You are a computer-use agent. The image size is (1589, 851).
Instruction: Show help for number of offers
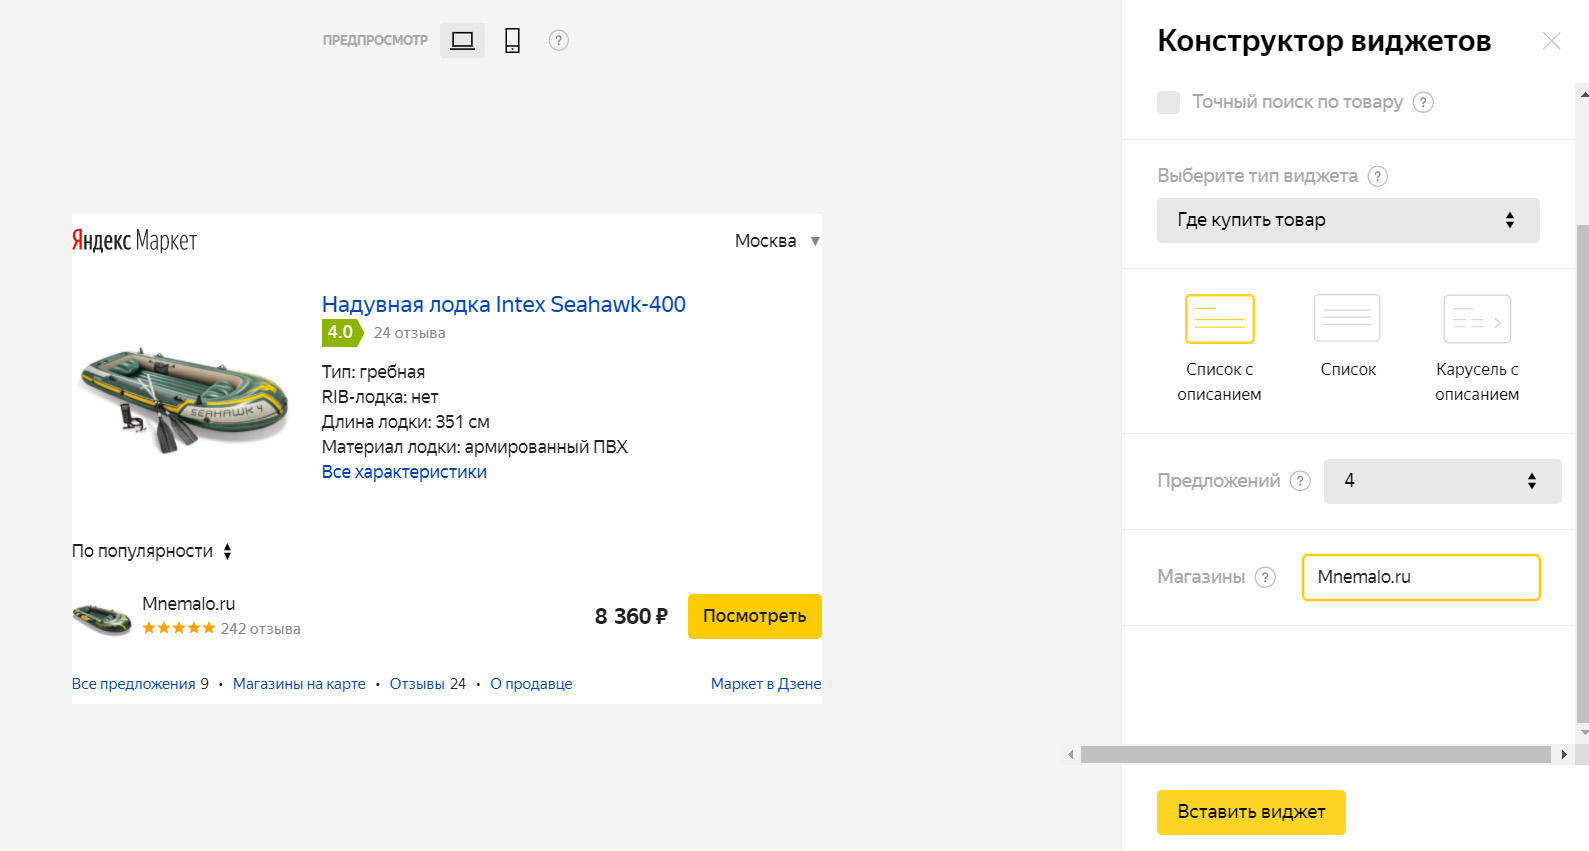pyautogui.click(x=1300, y=481)
